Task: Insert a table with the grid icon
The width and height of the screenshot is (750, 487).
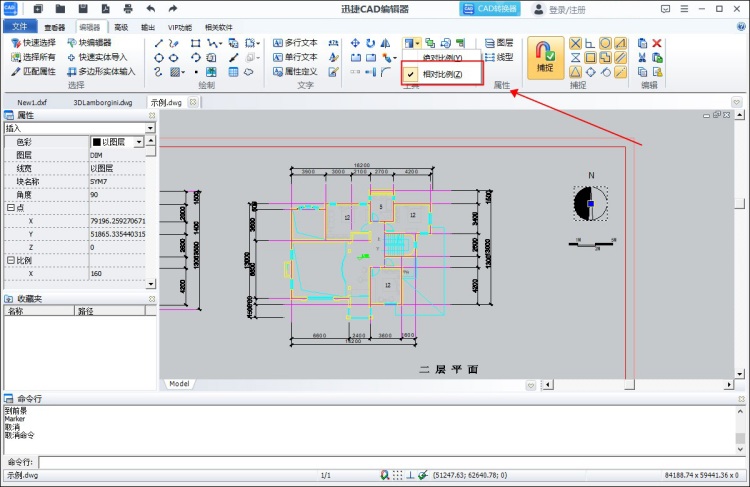Action: [233, 72]
